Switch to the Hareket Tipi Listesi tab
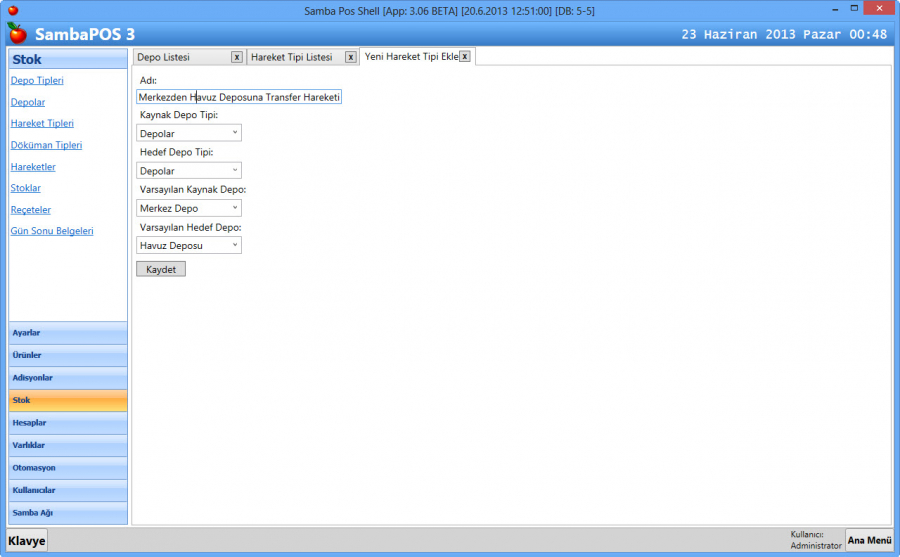The width and height of the screenshot is (900, 557). coord(291,57)
